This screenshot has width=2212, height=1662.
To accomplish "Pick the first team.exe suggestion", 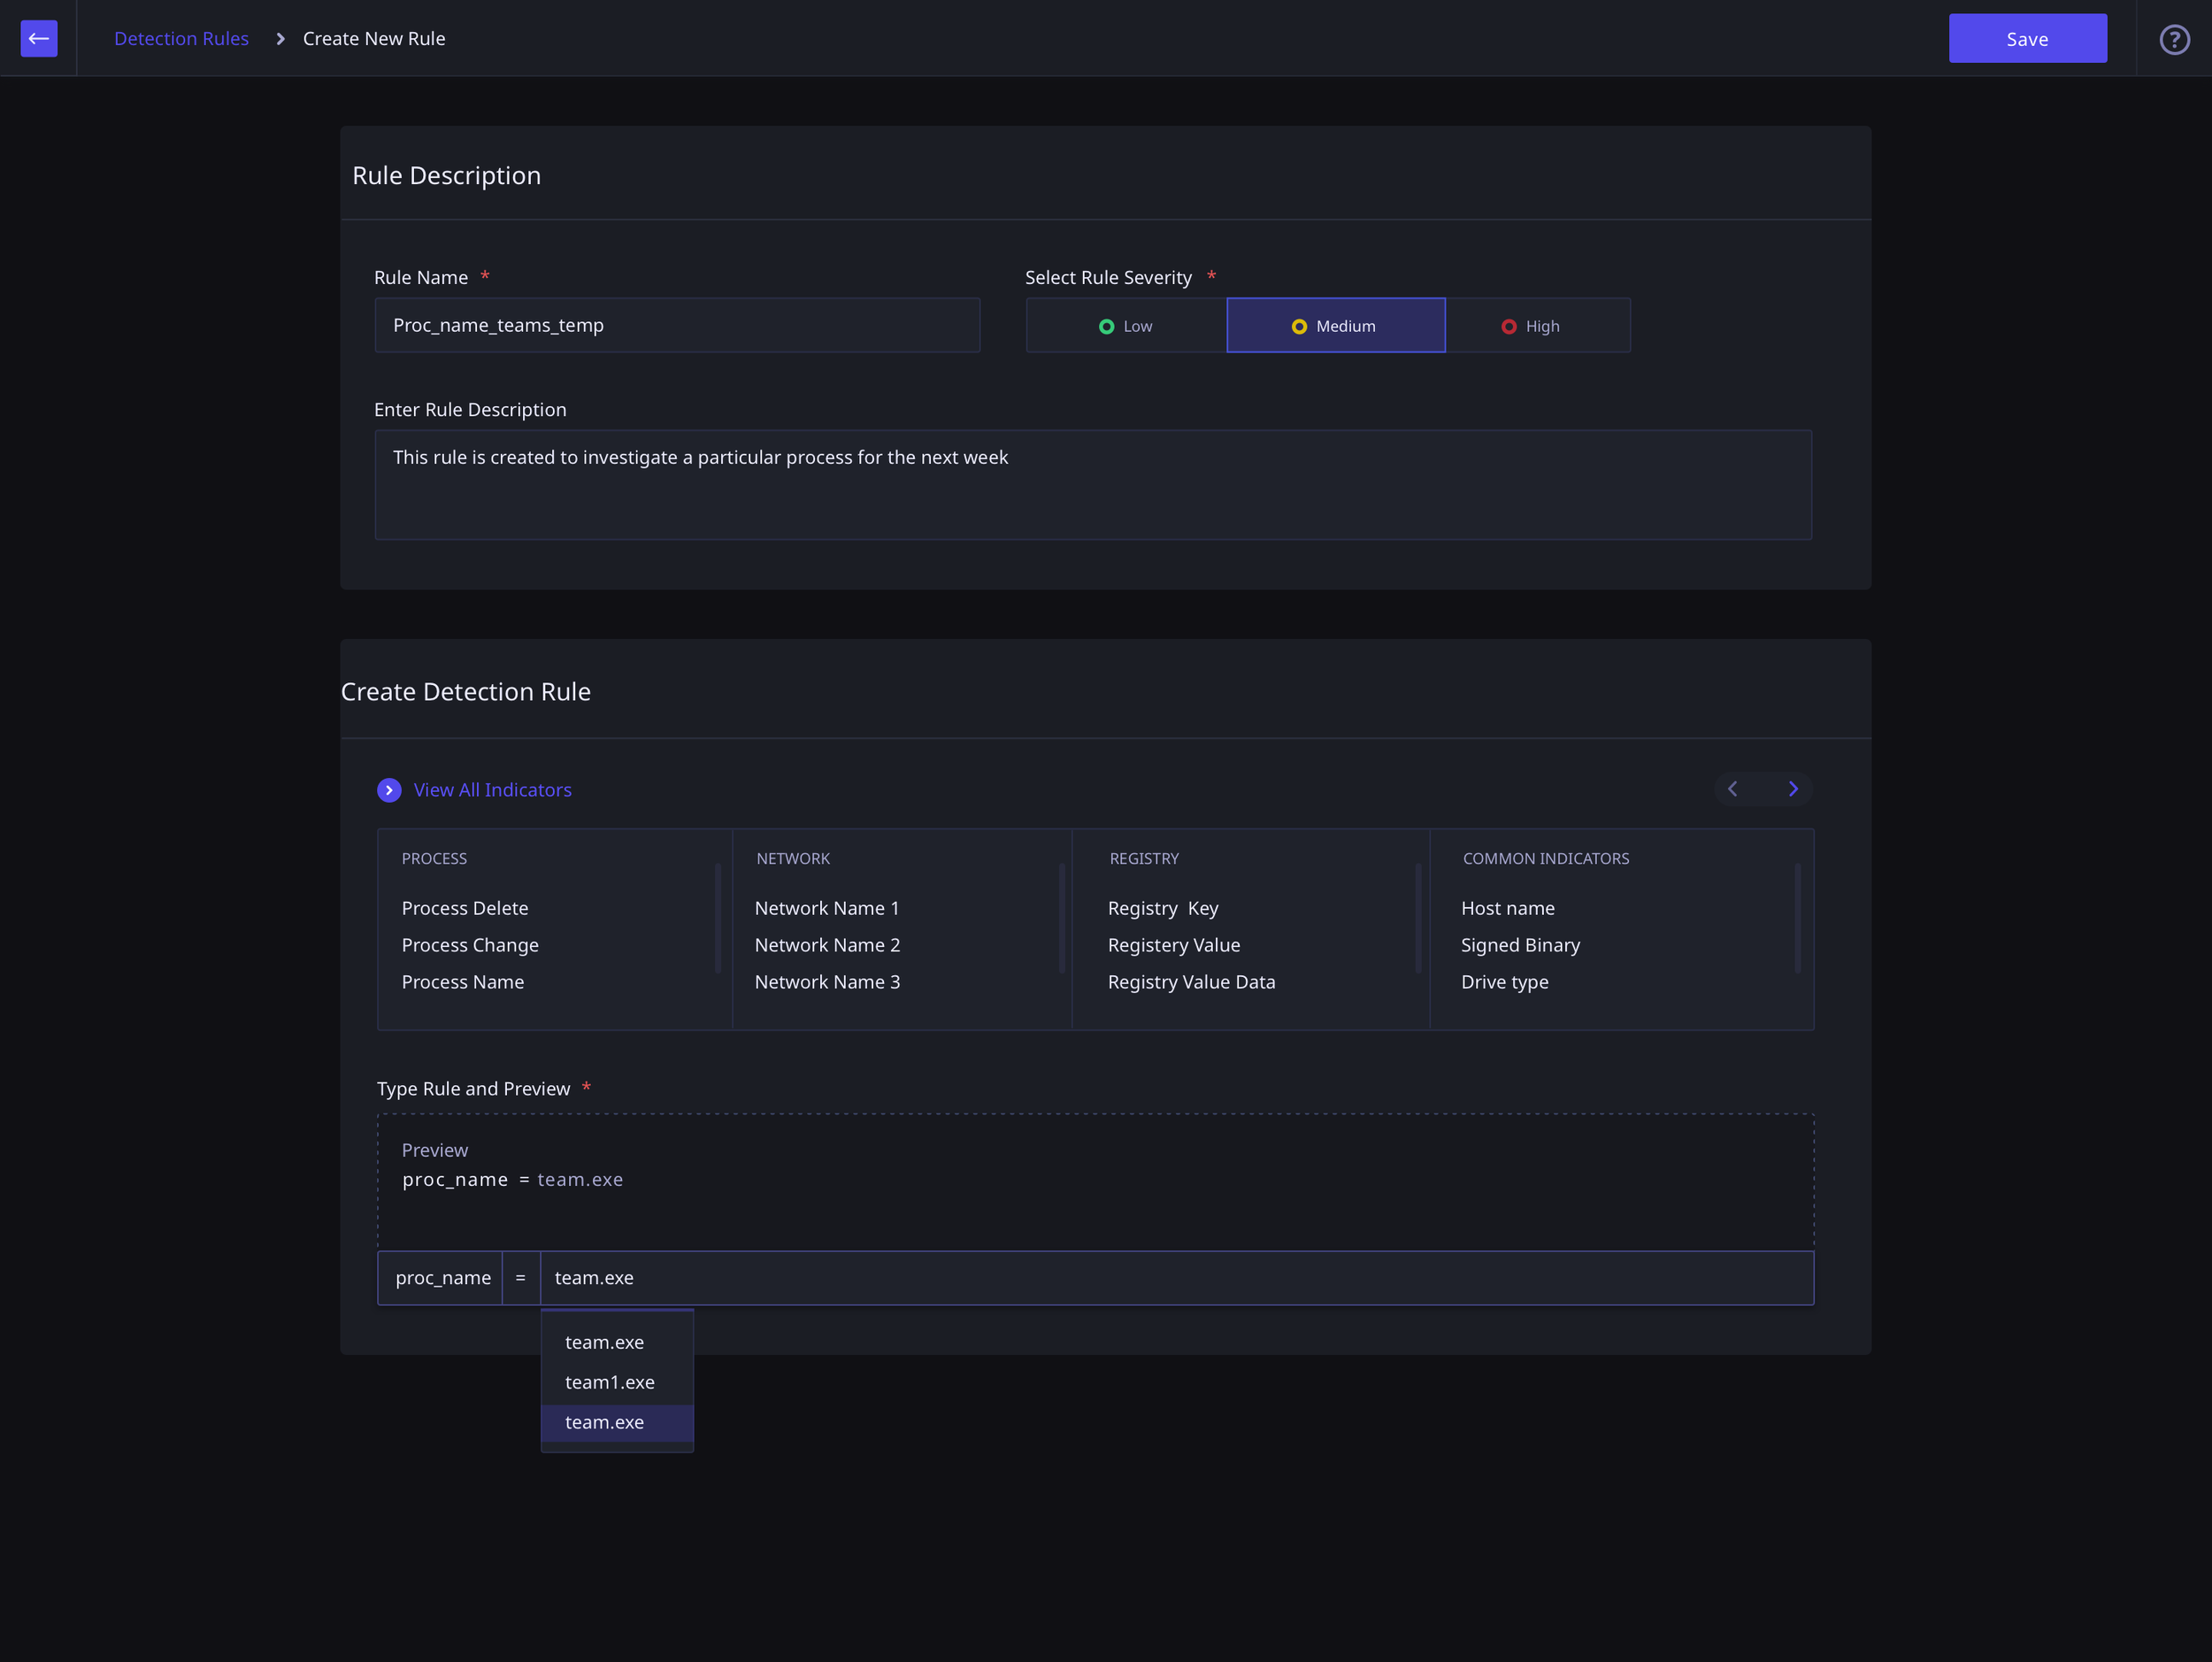I will (604, 1342).
